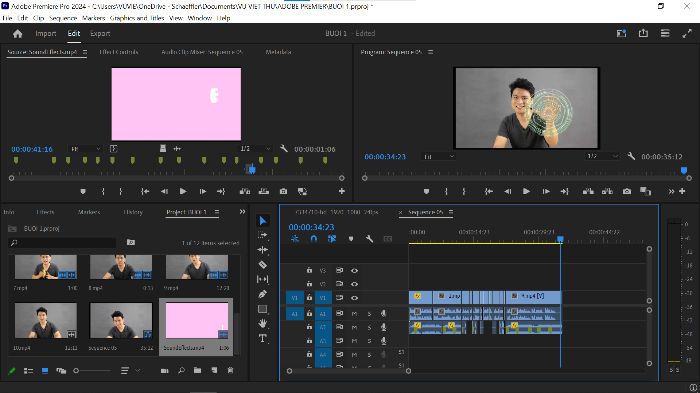Select the Rectangle tool
The image size is (700, 393).
[x=262, y=309]
